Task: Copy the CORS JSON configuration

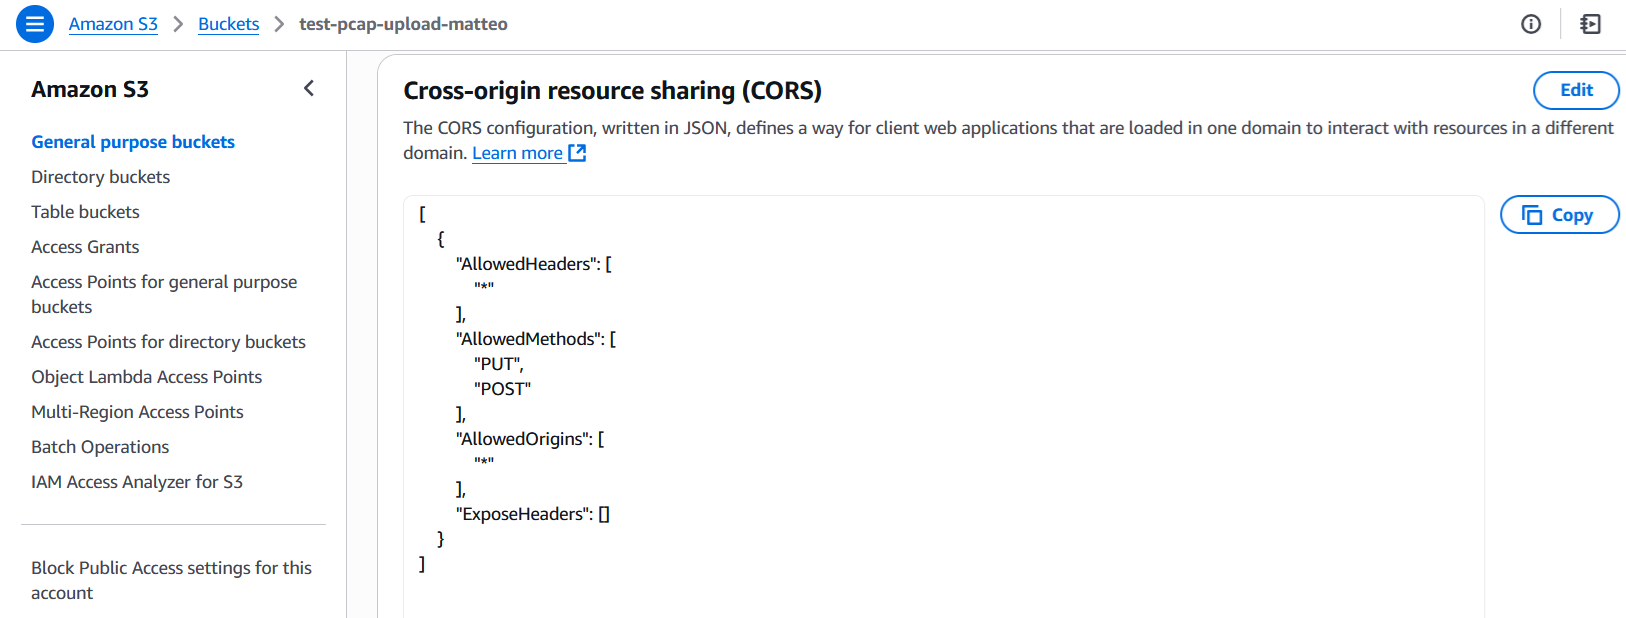Action: (1559, 215)
